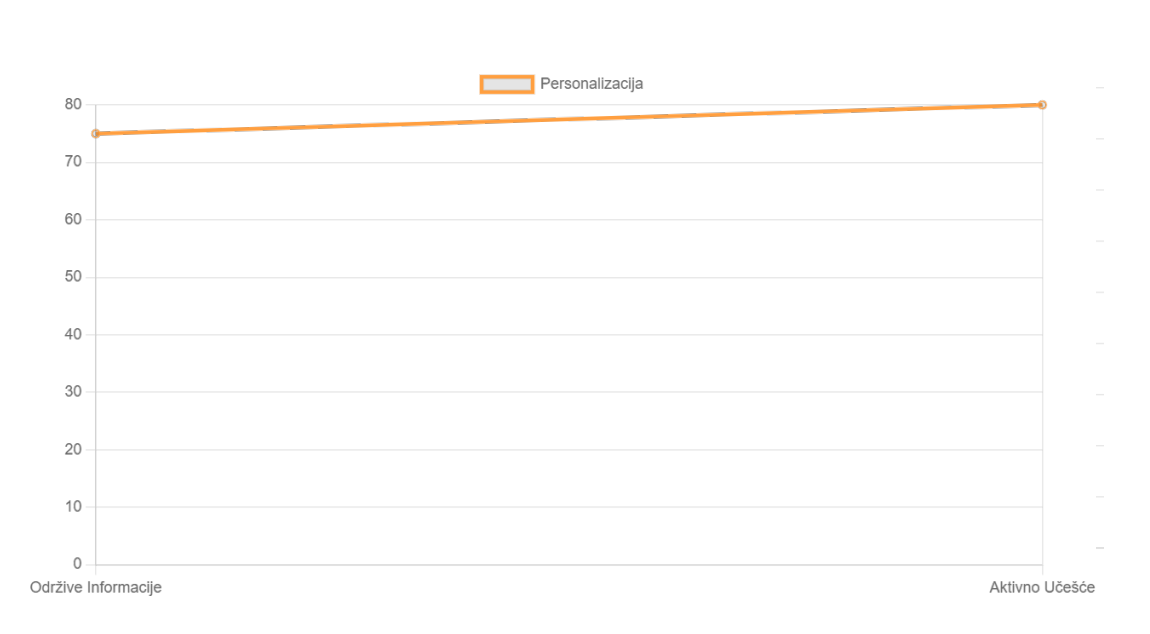Select the data point above Aktivno Učešće
This screenshot has height=634, width=1150.
pyautogui.click(x=1042, y=105)
